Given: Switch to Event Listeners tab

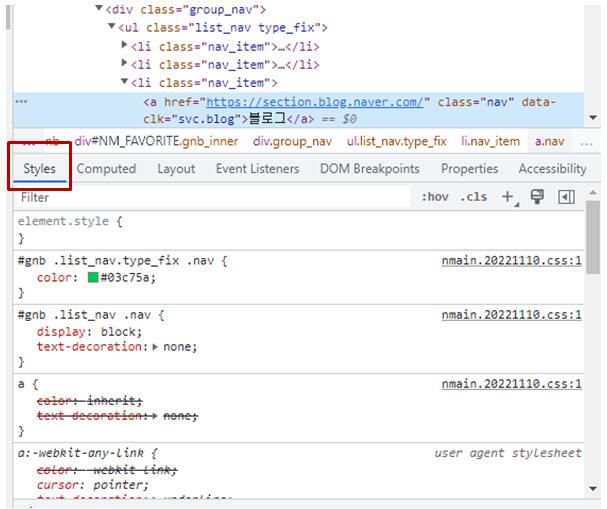Looking at the screenshot, I should point(257,169).
